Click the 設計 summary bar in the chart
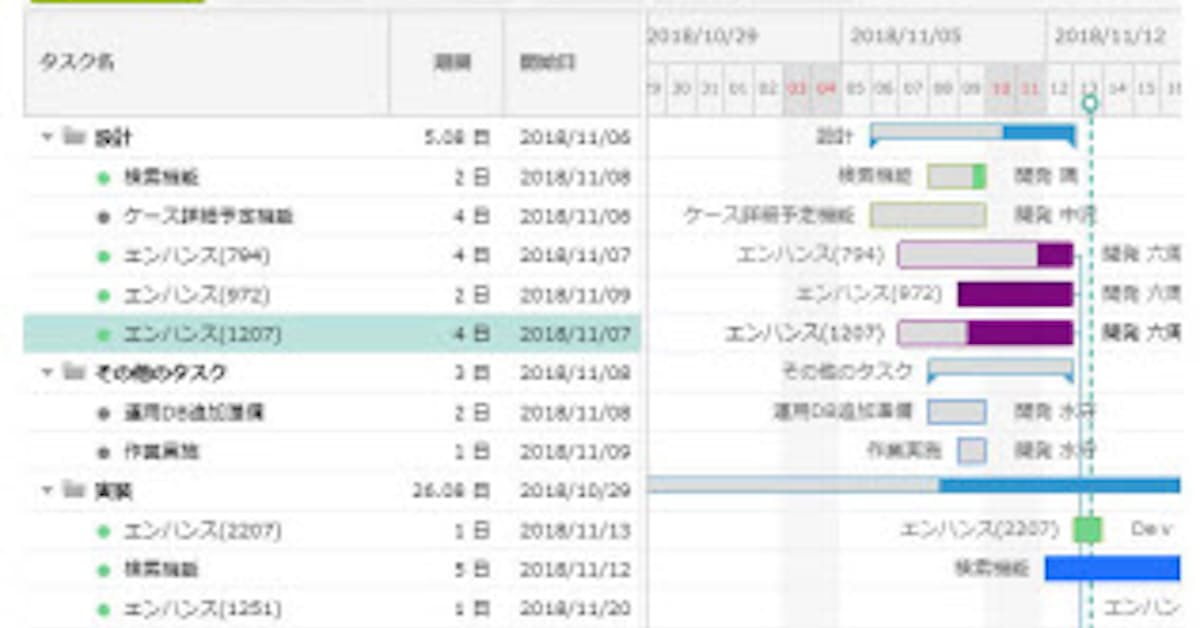This screenshot has height=628, width=1200. 972,133
